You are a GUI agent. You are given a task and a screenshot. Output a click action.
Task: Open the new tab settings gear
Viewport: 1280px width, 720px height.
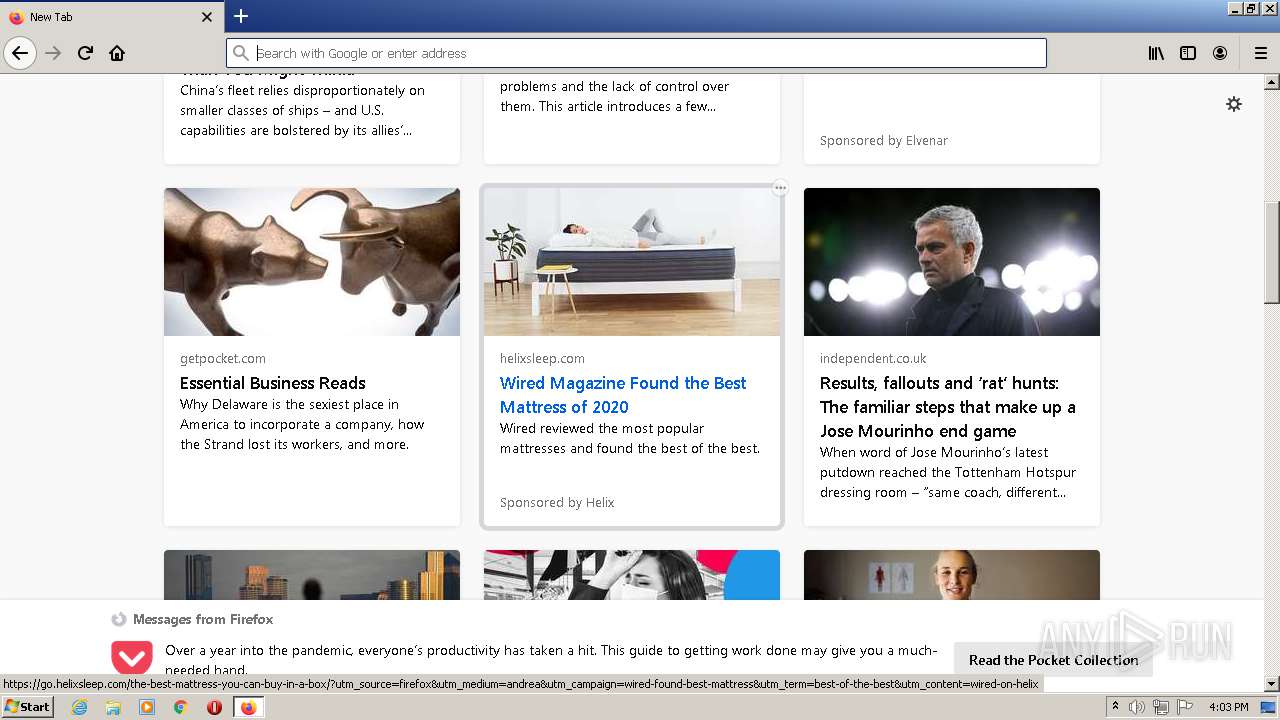[1234, 104]
